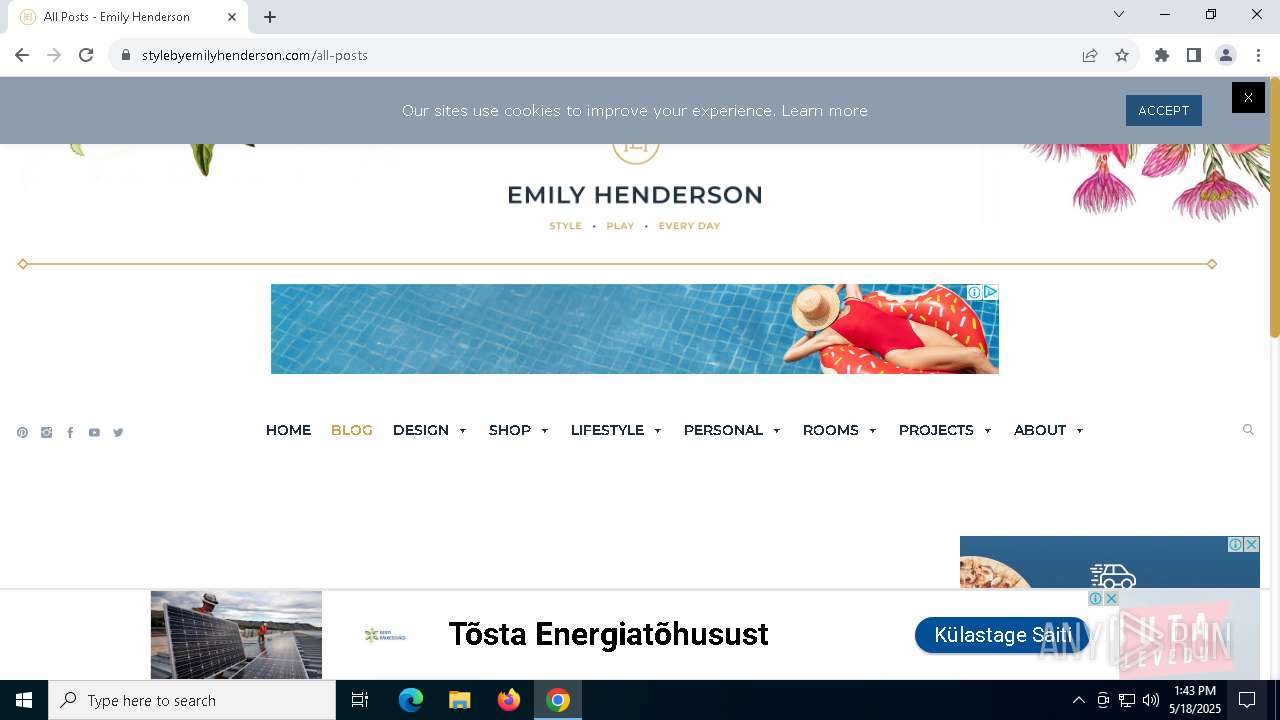
Task: Open the PERSONAL menu item
Action: [723, 430]
